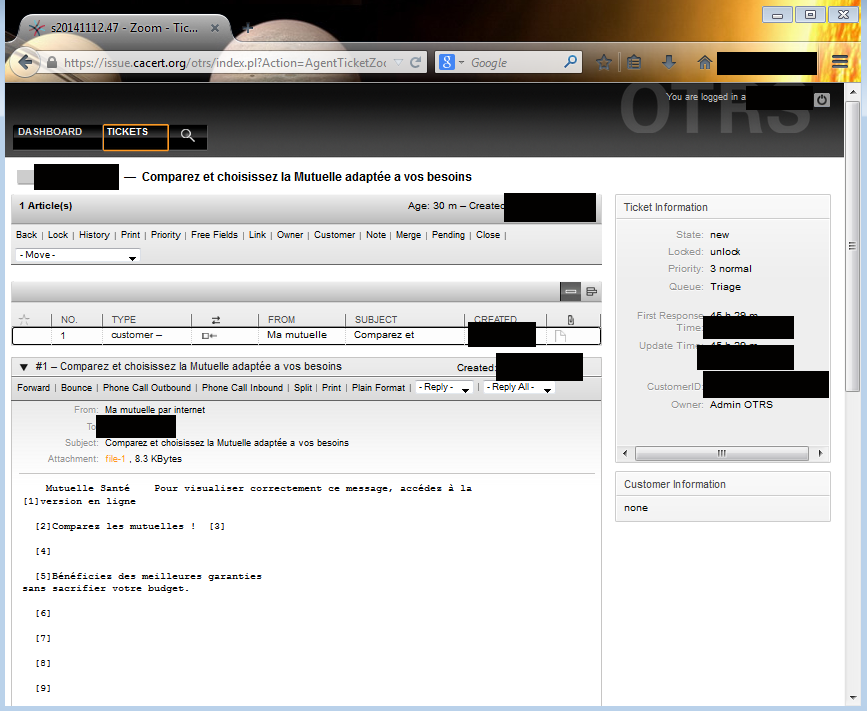Viewport: 867px width, 711px height.
Task: Open the attachment file icon in article row
Action: [560, 336]
